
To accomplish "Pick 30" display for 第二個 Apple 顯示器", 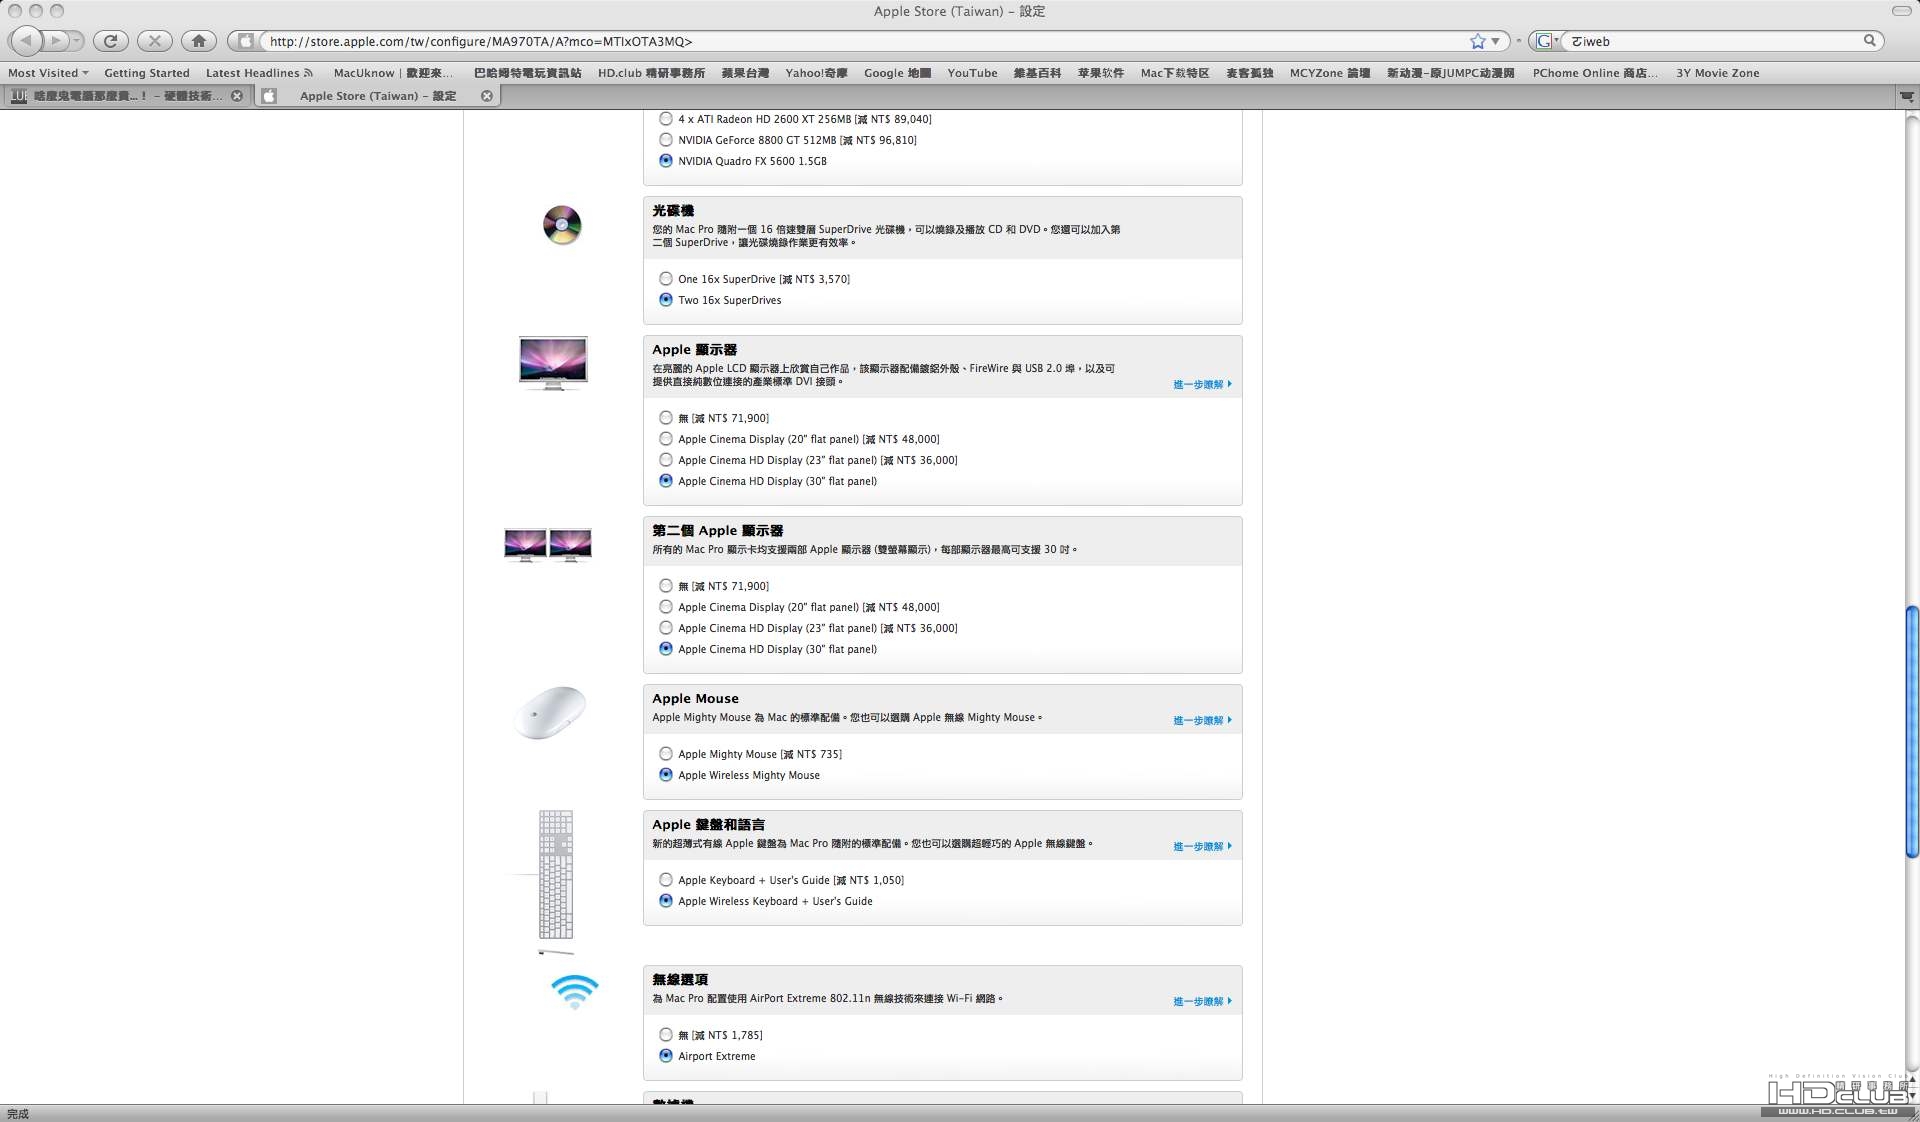I will point(665,649).
